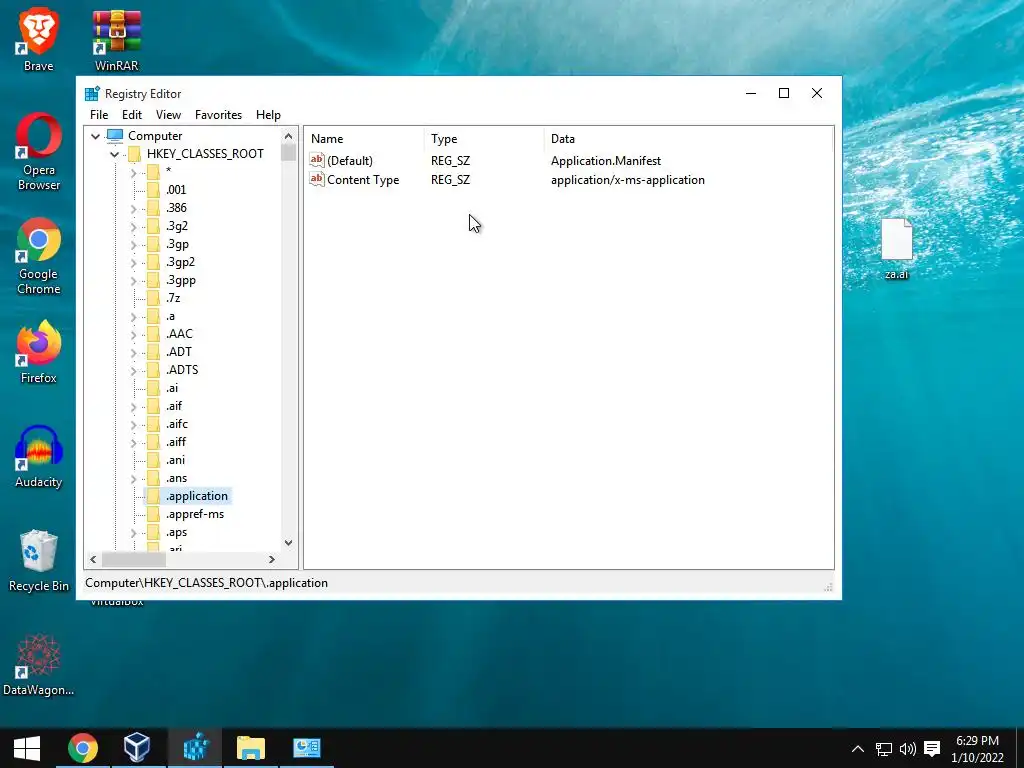
Task: Select the .3gp2 key
Action: pos(180,262)
